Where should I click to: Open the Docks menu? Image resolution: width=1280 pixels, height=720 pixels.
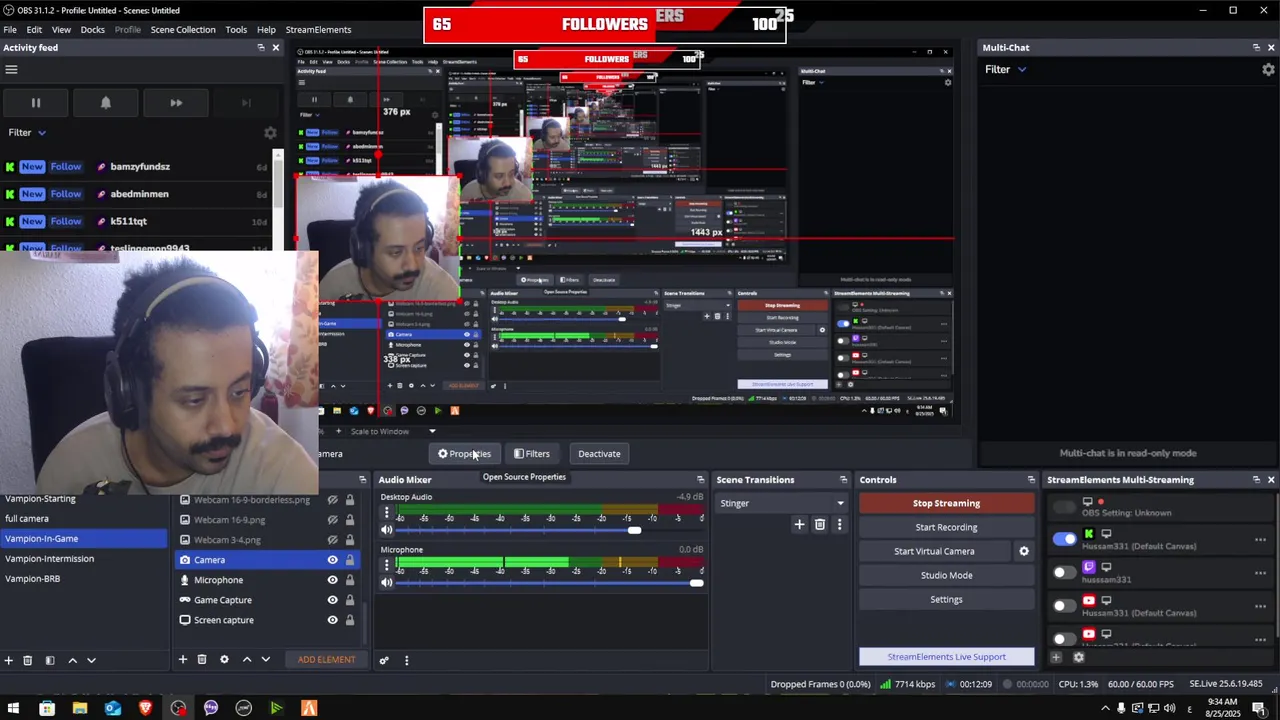point(93,29)
